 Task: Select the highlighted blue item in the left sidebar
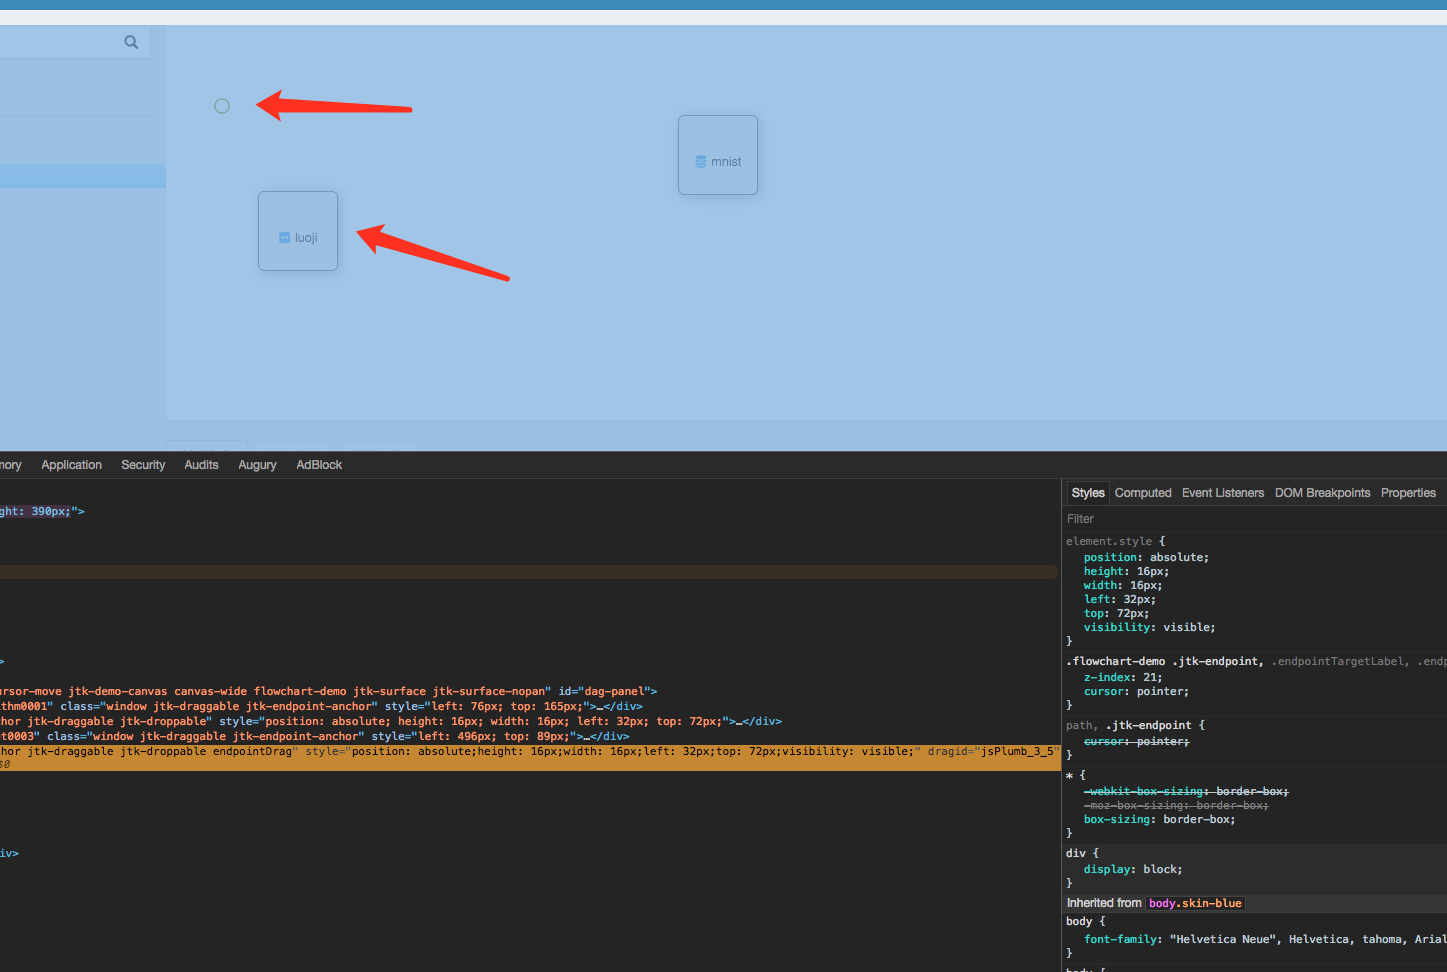coord(80,175)
